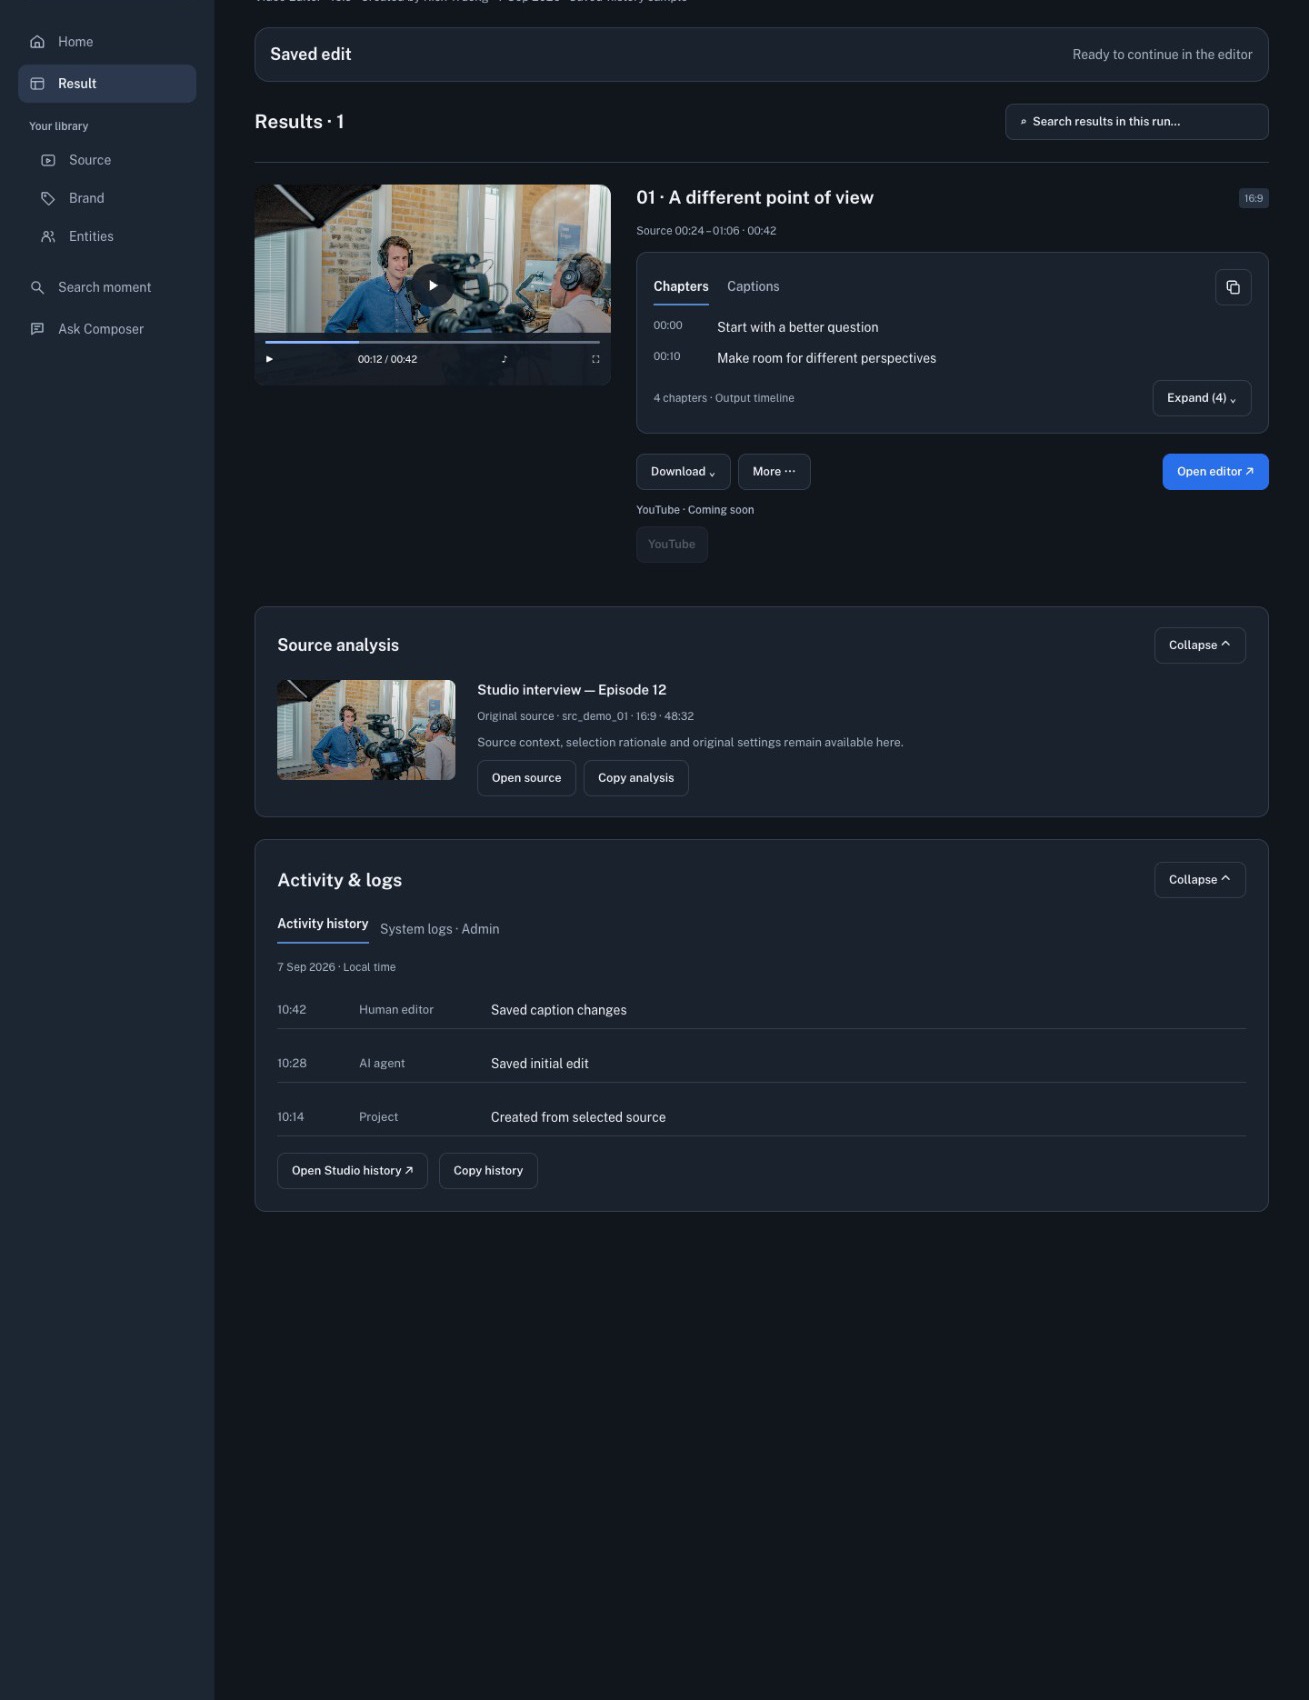The image size is (1309, 1700).
Task: Click the 01 · A different point of view title
Action: click(755, 198)
